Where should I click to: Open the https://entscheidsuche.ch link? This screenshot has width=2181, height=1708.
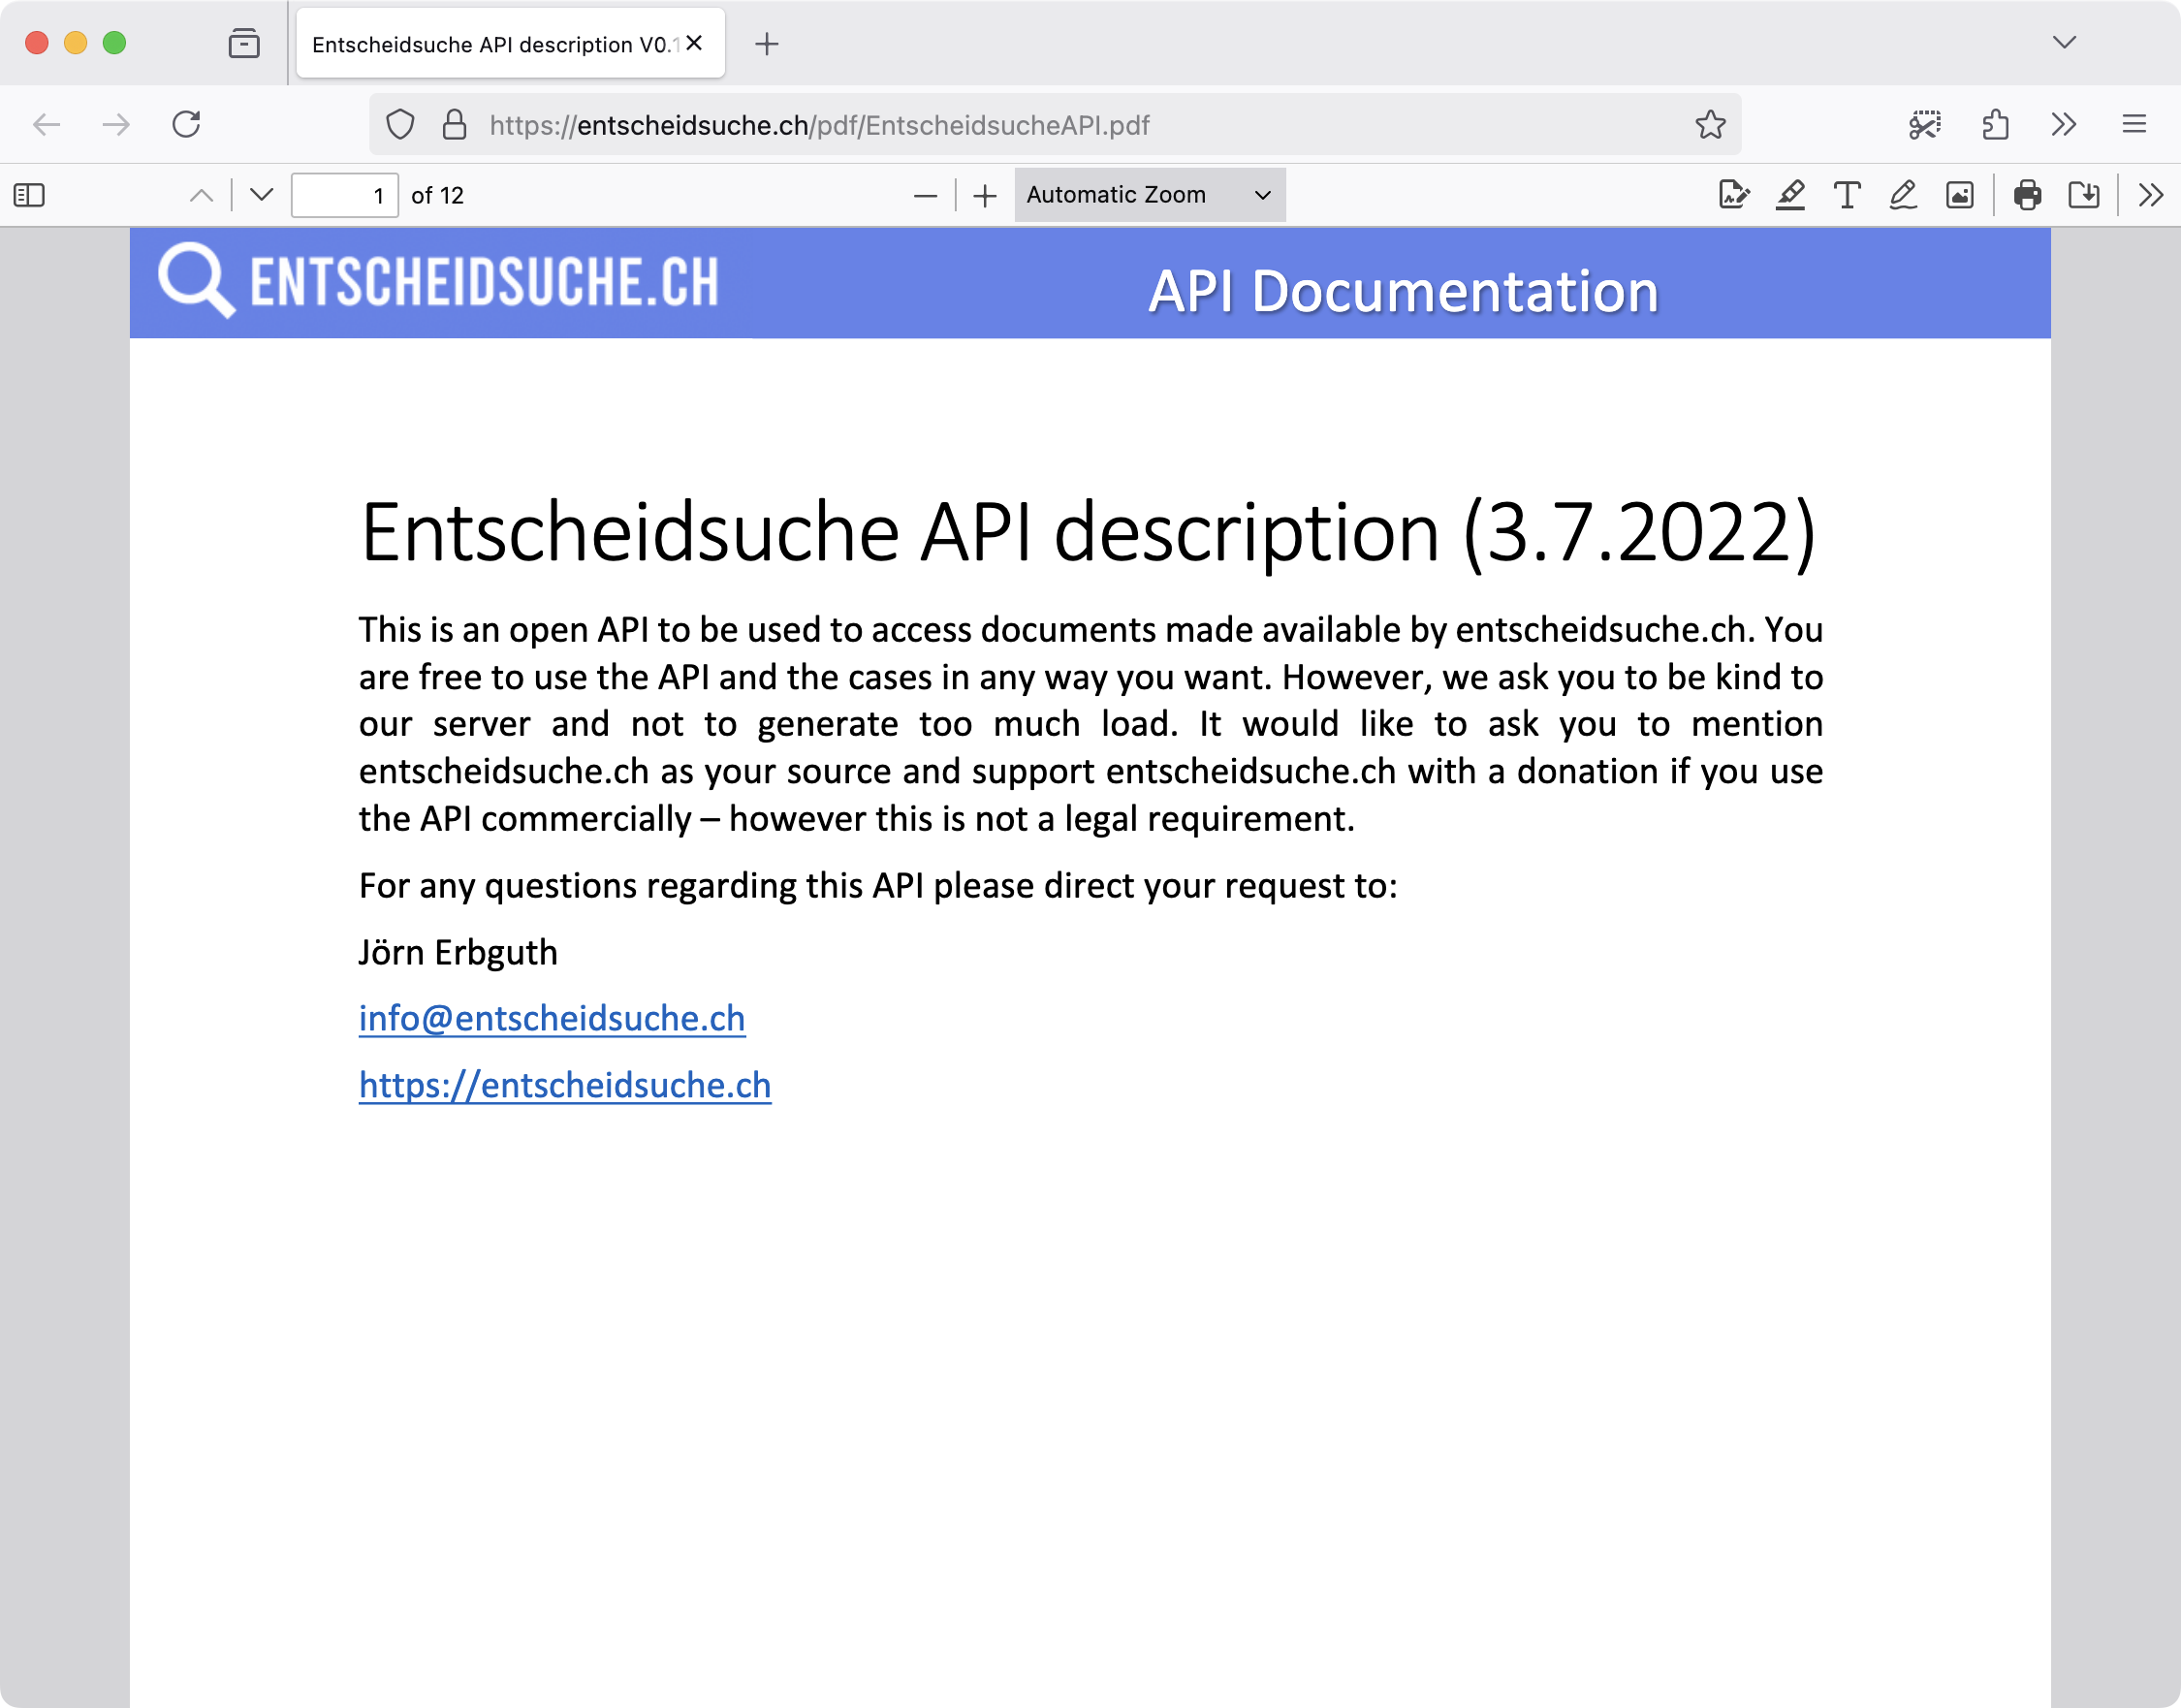click(564, 1085)
